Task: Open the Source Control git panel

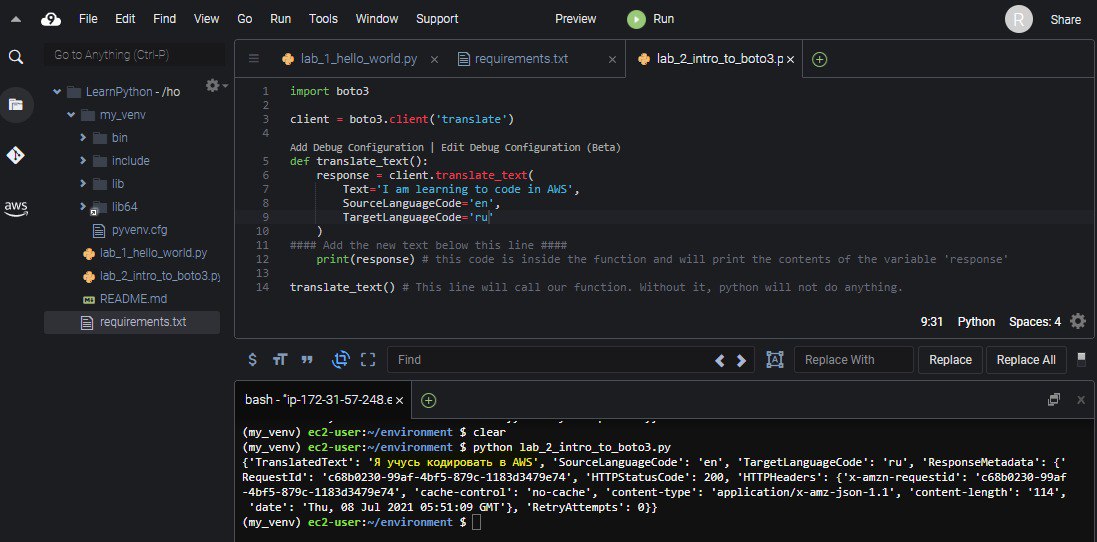Action: coord(16,155)
